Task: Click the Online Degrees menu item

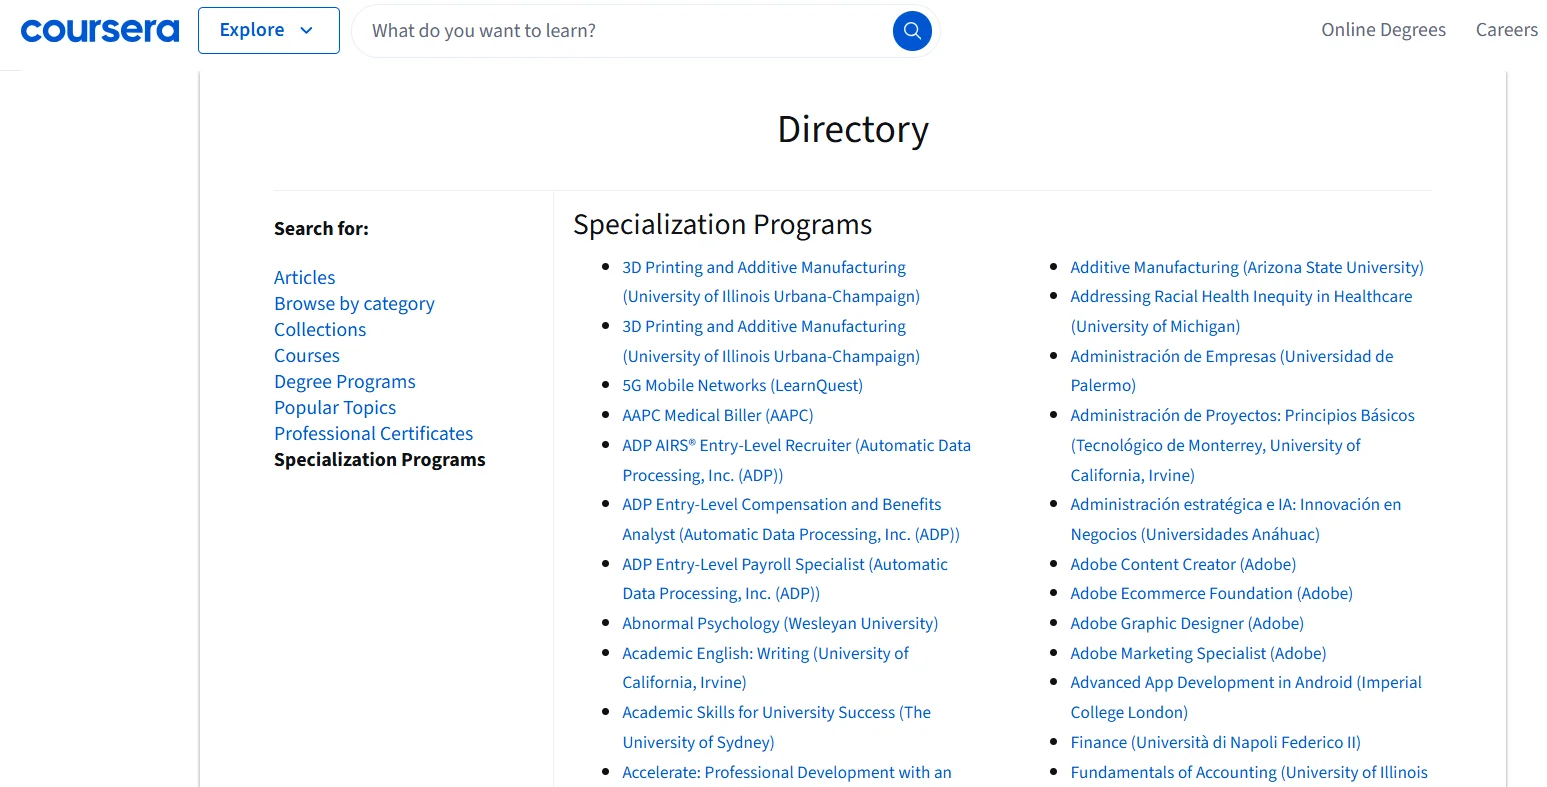Action: (1383, 30)
